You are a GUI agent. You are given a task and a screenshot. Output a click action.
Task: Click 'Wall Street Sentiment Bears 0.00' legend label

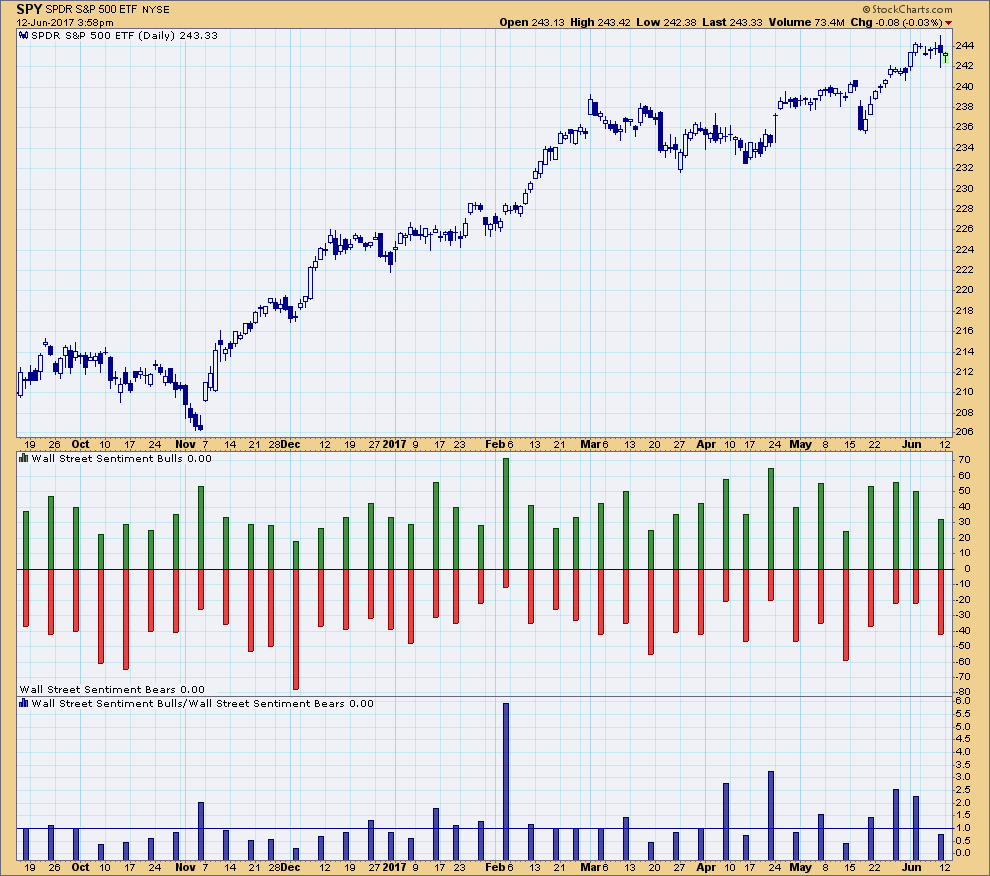pyautogui.click(x=112, y=690)
